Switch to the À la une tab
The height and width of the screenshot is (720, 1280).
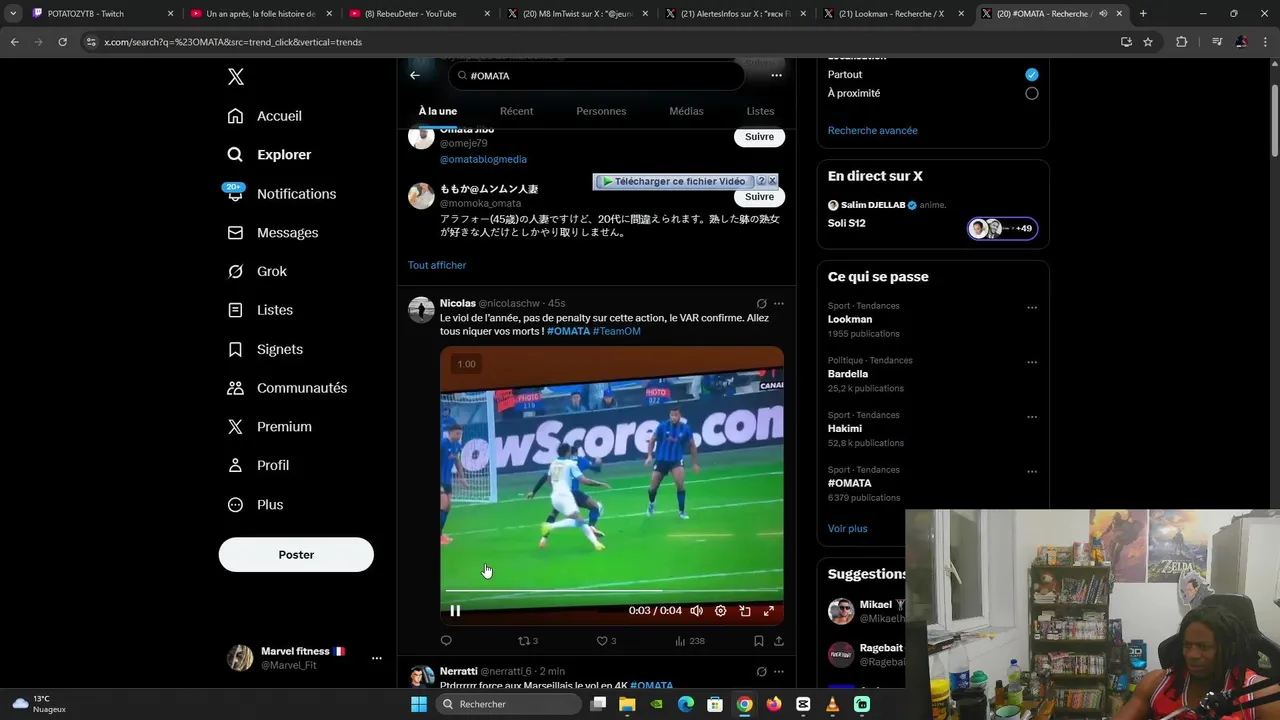pyautogui.click(x=438, y=111)
